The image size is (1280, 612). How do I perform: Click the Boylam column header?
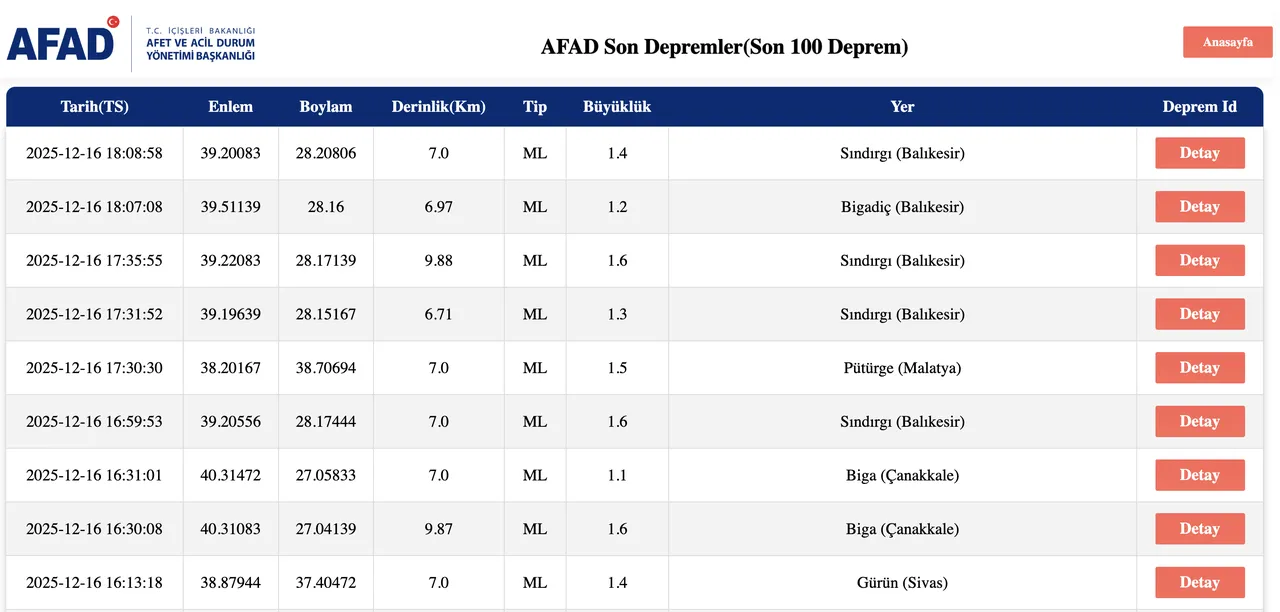(x=326, y=106)
